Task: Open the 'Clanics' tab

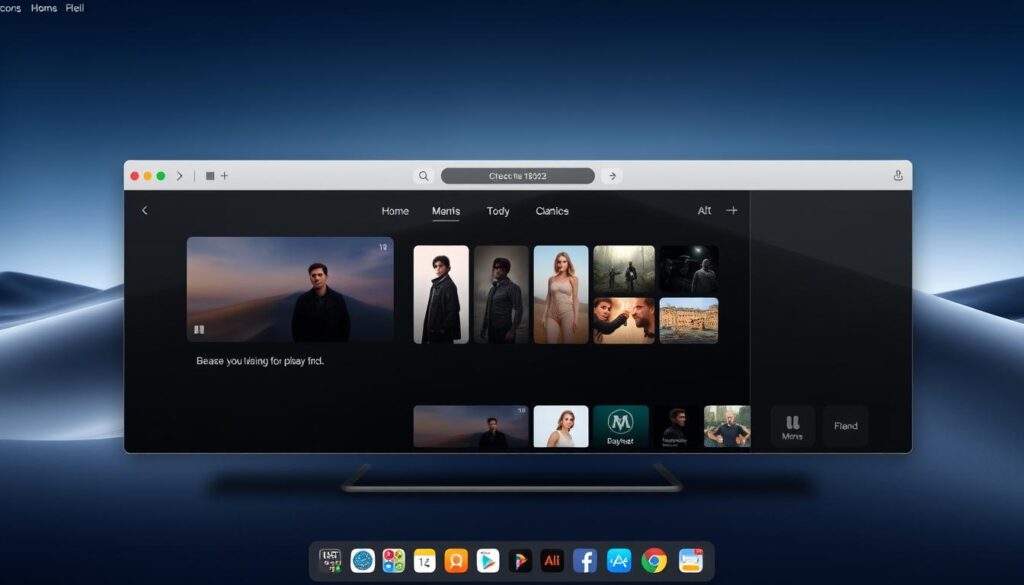Action: [552, 211]
